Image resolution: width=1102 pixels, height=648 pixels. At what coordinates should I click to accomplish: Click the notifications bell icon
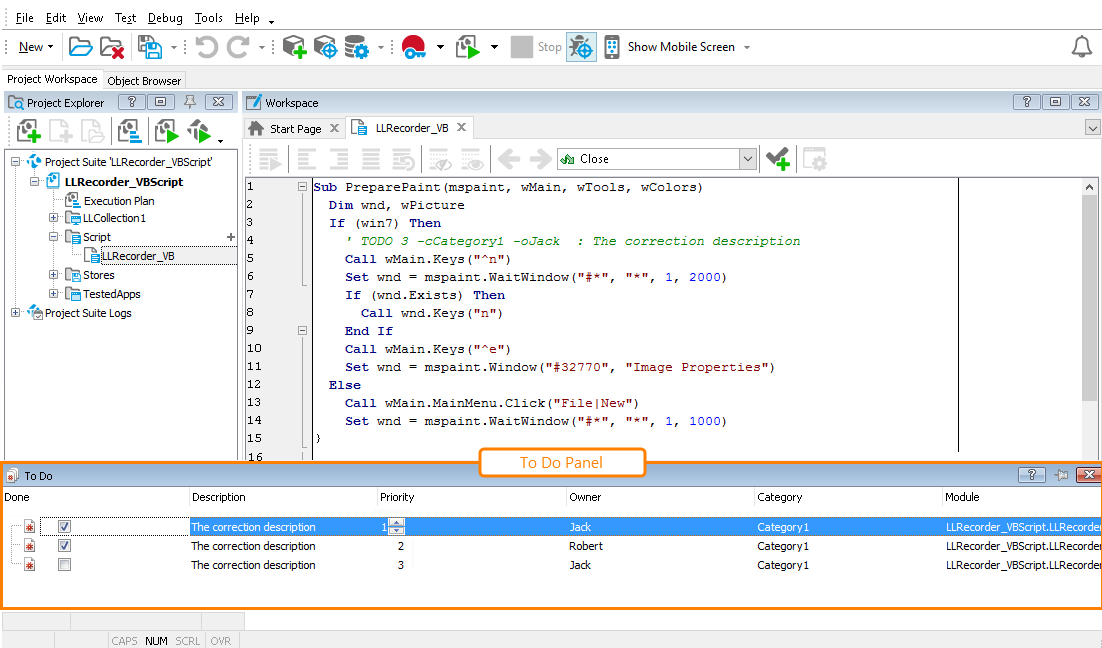click(x=1081, y=47)
